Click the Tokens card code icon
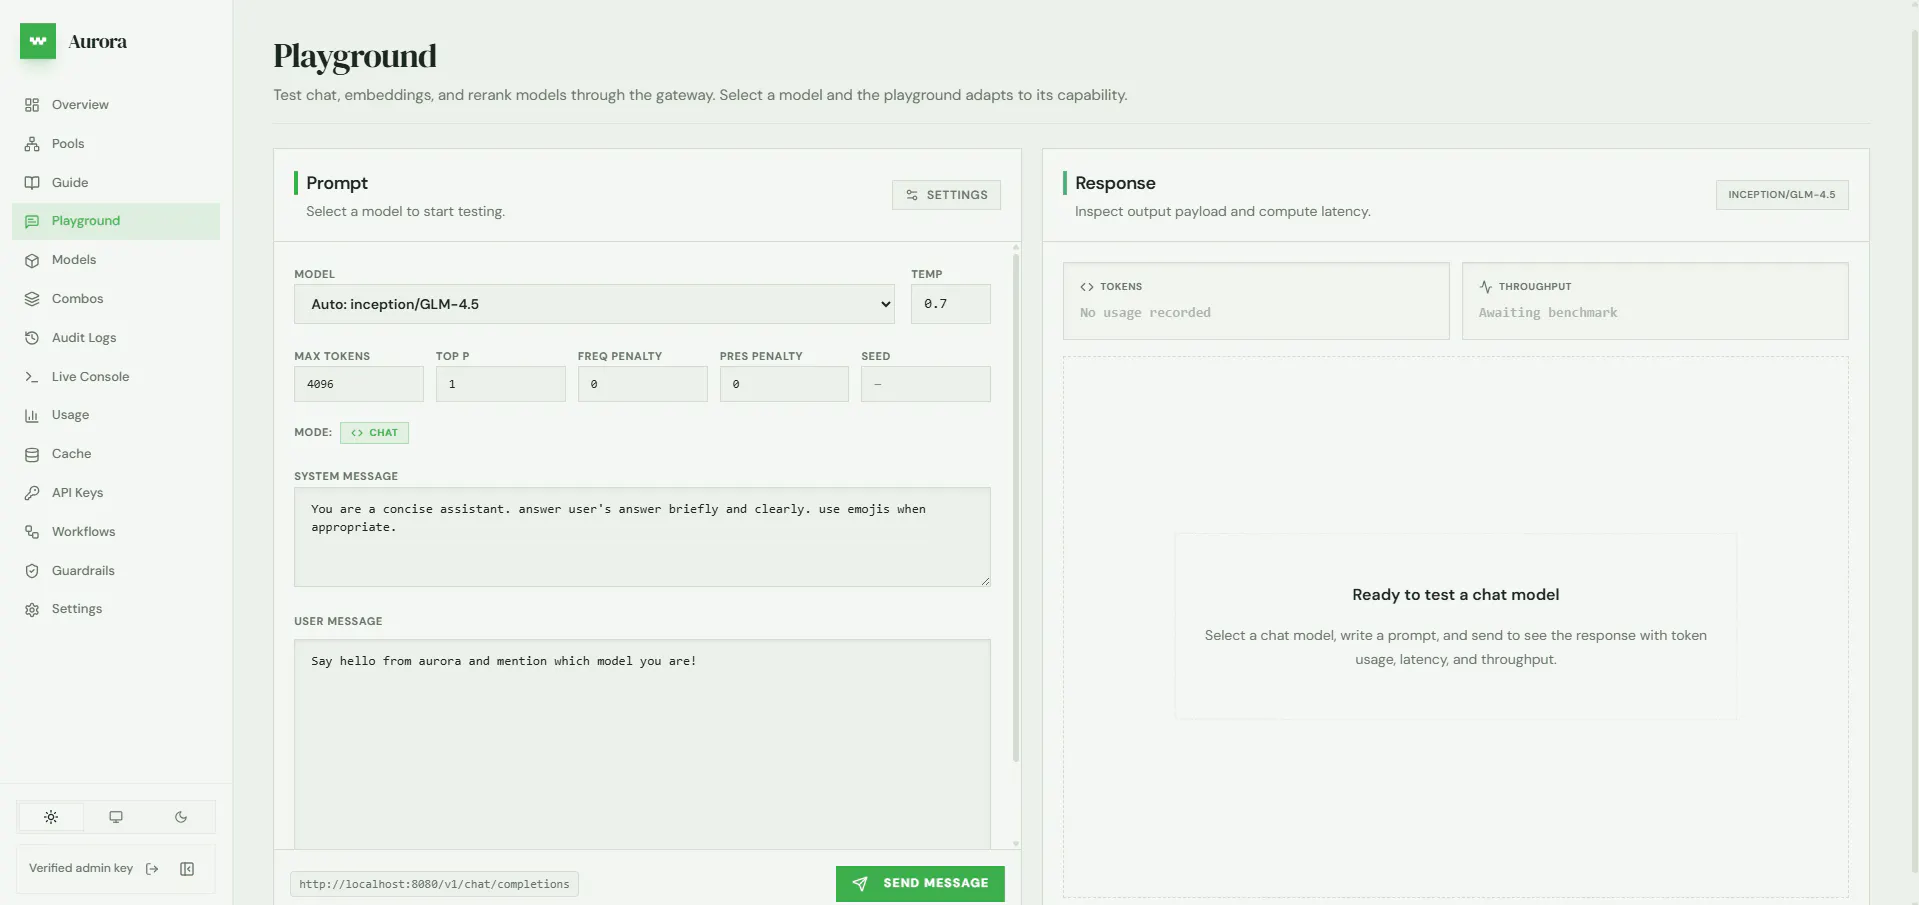This screenshot has width=1919, height=905. point(1087,287)
